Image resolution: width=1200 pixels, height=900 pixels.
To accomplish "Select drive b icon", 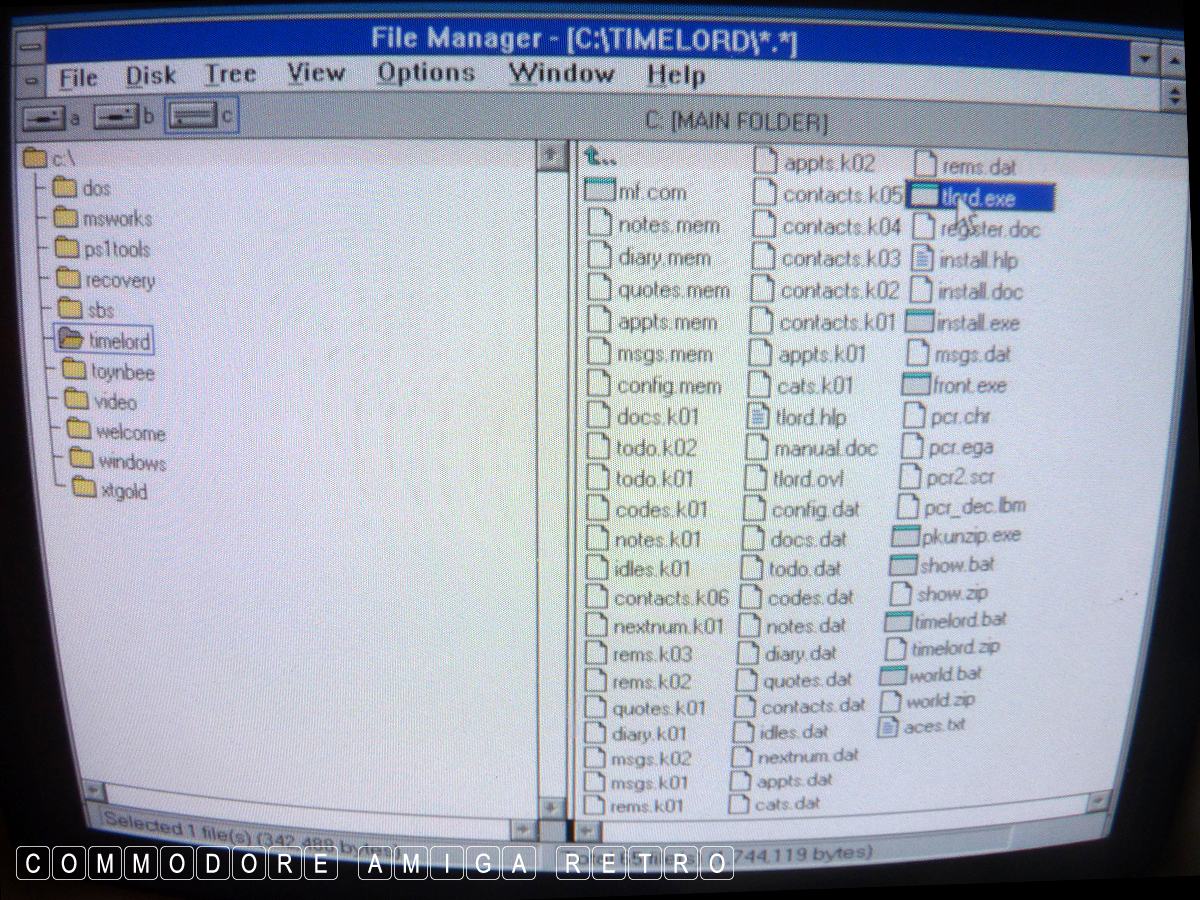I will coord(115,117).
